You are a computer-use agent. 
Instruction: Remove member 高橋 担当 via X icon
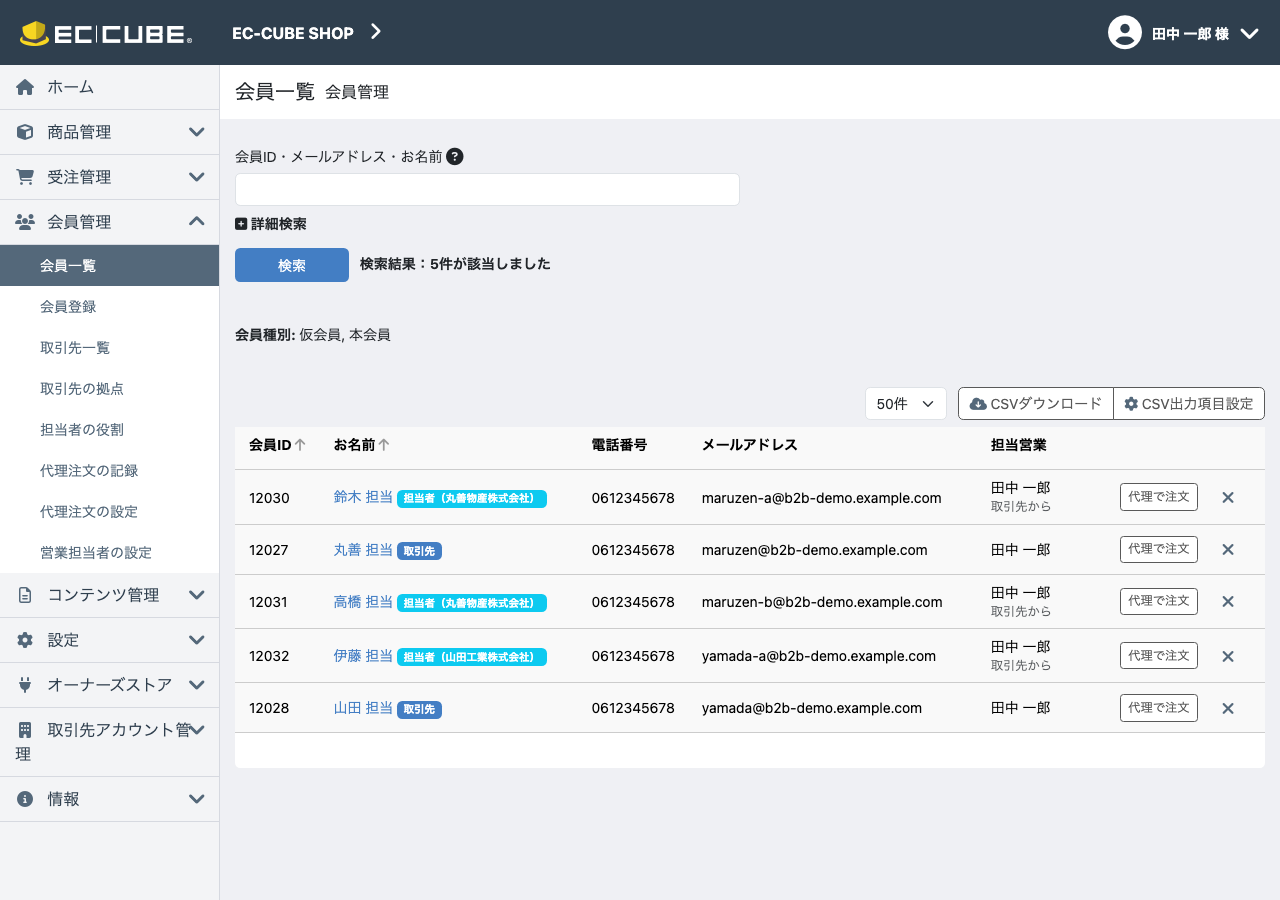click(x=1228, y=601)
